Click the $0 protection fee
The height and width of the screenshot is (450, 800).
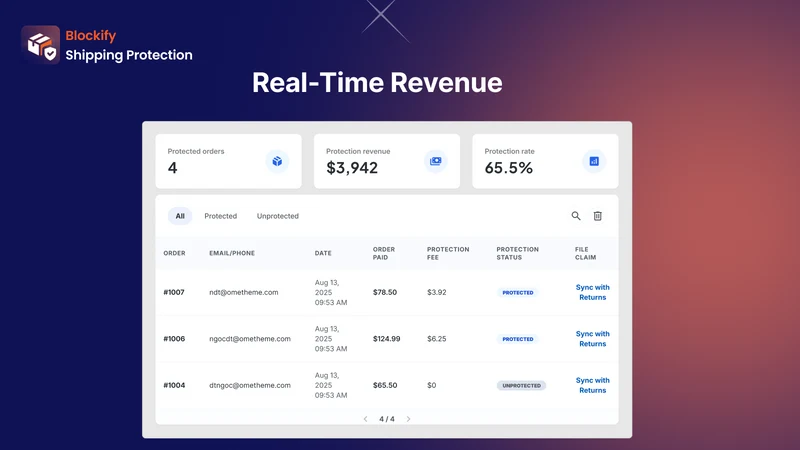(x=432, y=385)
